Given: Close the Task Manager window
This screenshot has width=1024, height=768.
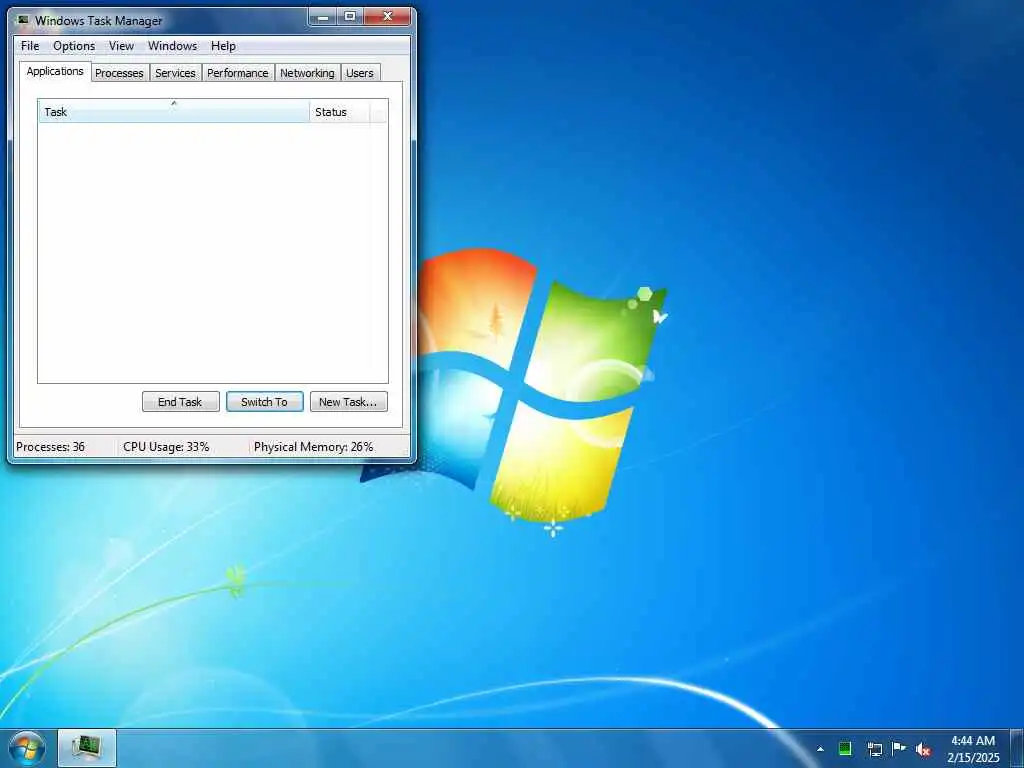Looking at the screenshot, I should click(387, 17).
